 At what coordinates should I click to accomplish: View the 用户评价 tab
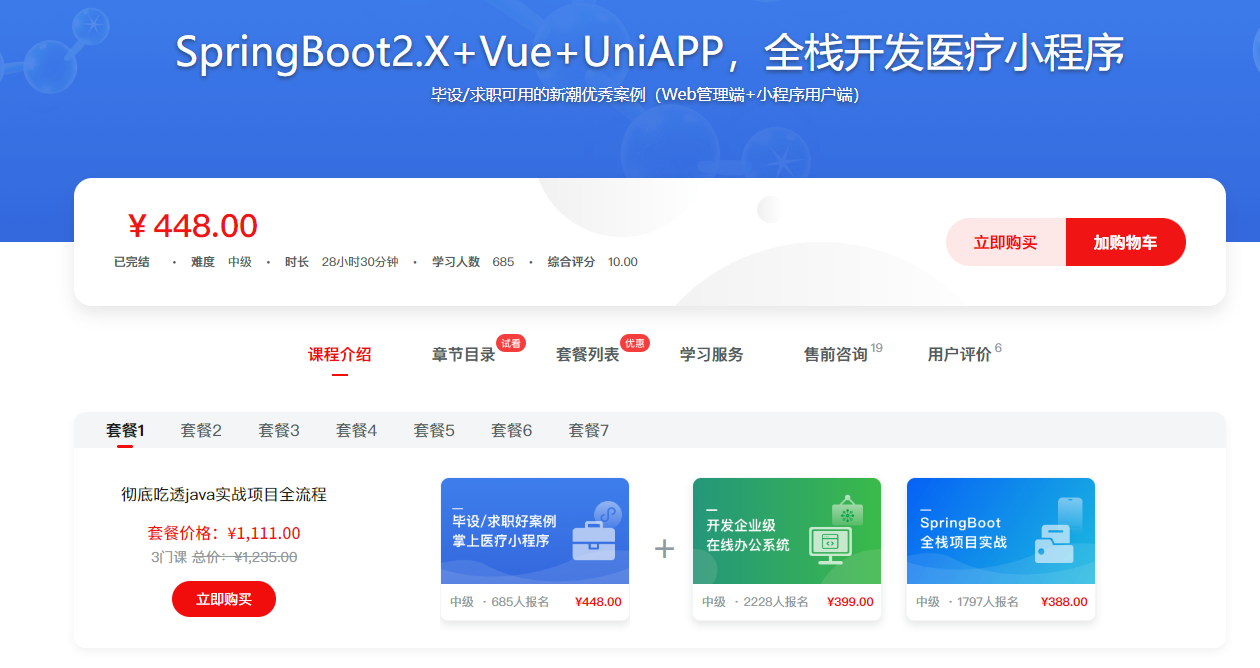tap(960, 354)
